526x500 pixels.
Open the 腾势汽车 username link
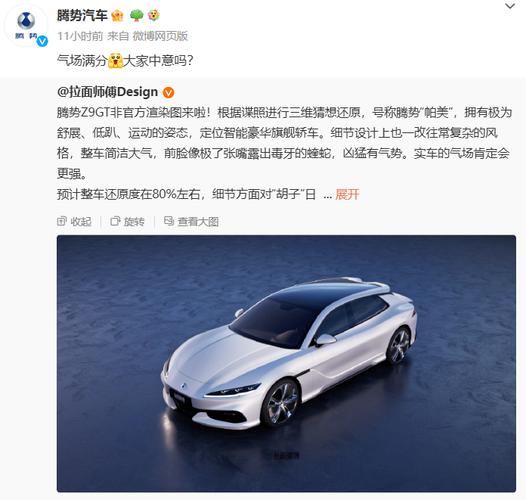coord(82,15)
